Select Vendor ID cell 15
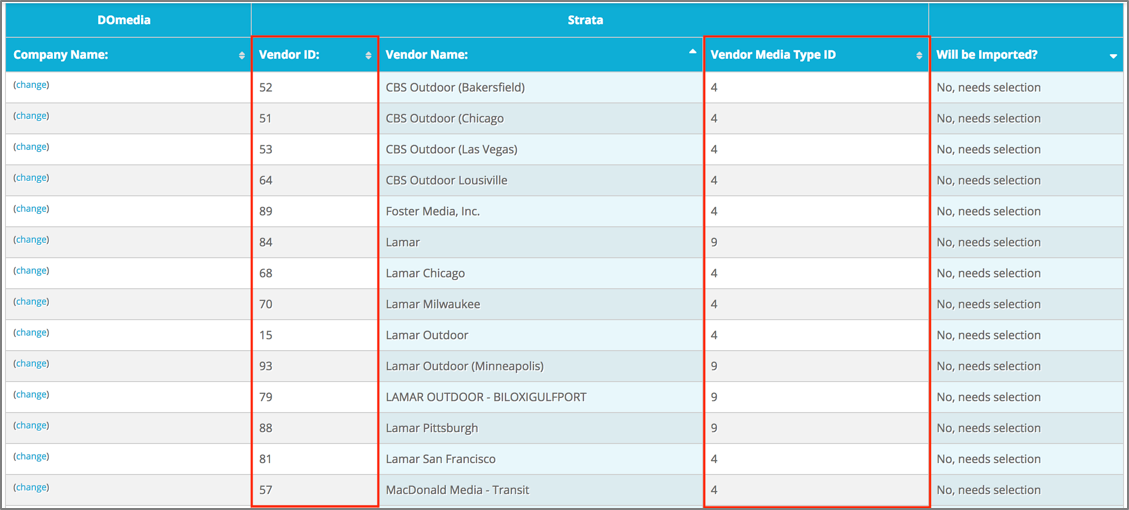1129x510 pixels. [x=315, y=336]
